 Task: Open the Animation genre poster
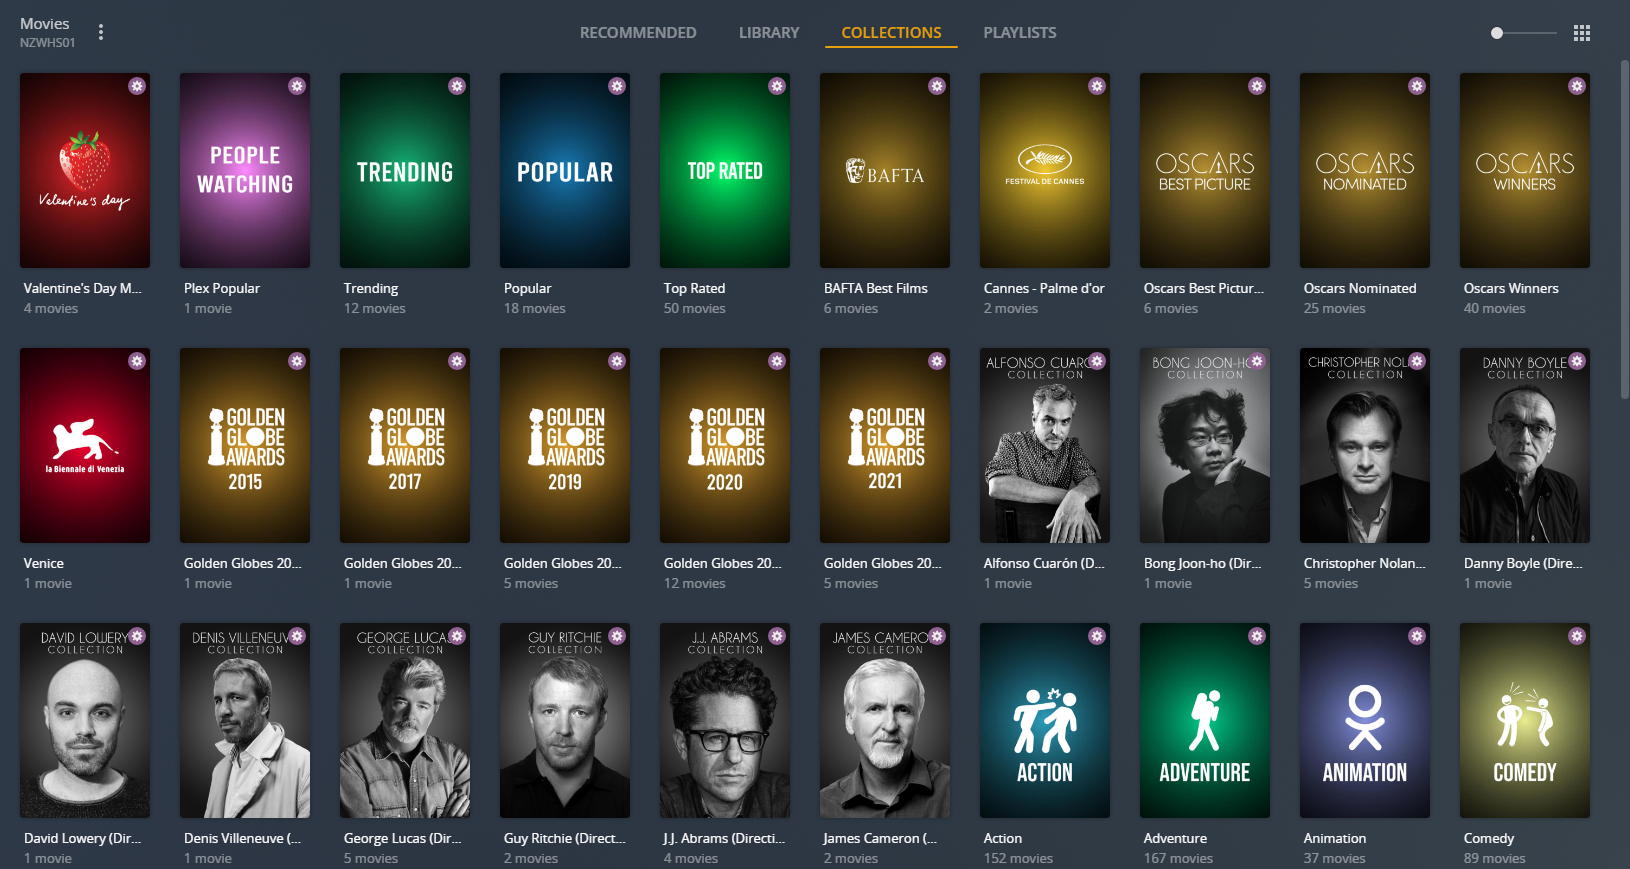click(1365, 720)
